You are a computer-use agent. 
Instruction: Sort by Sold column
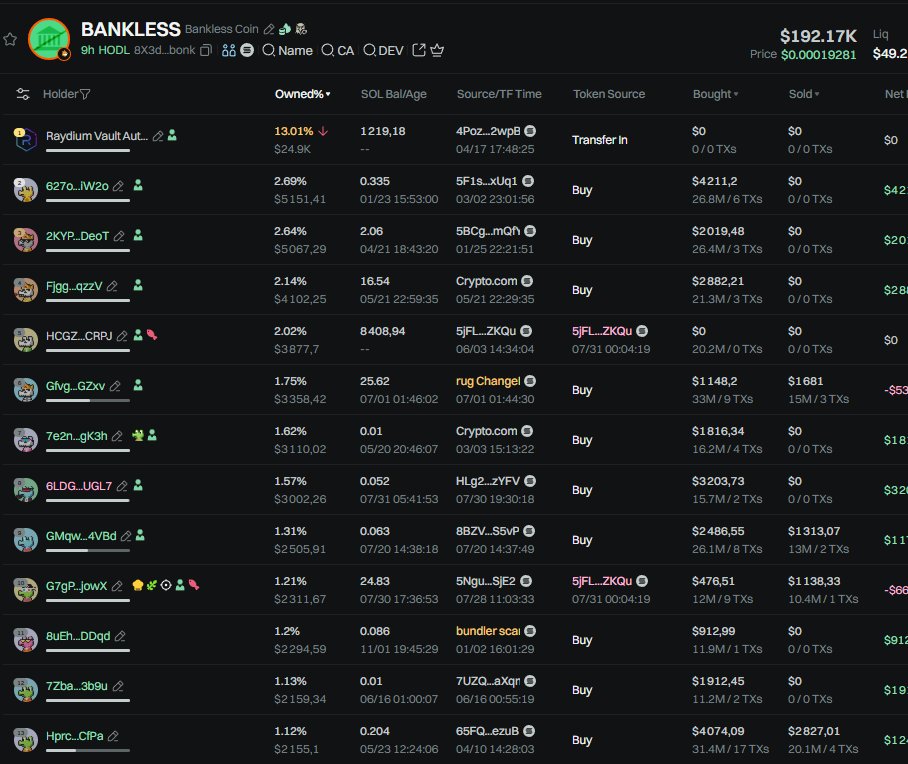click(x=804, y=94)
